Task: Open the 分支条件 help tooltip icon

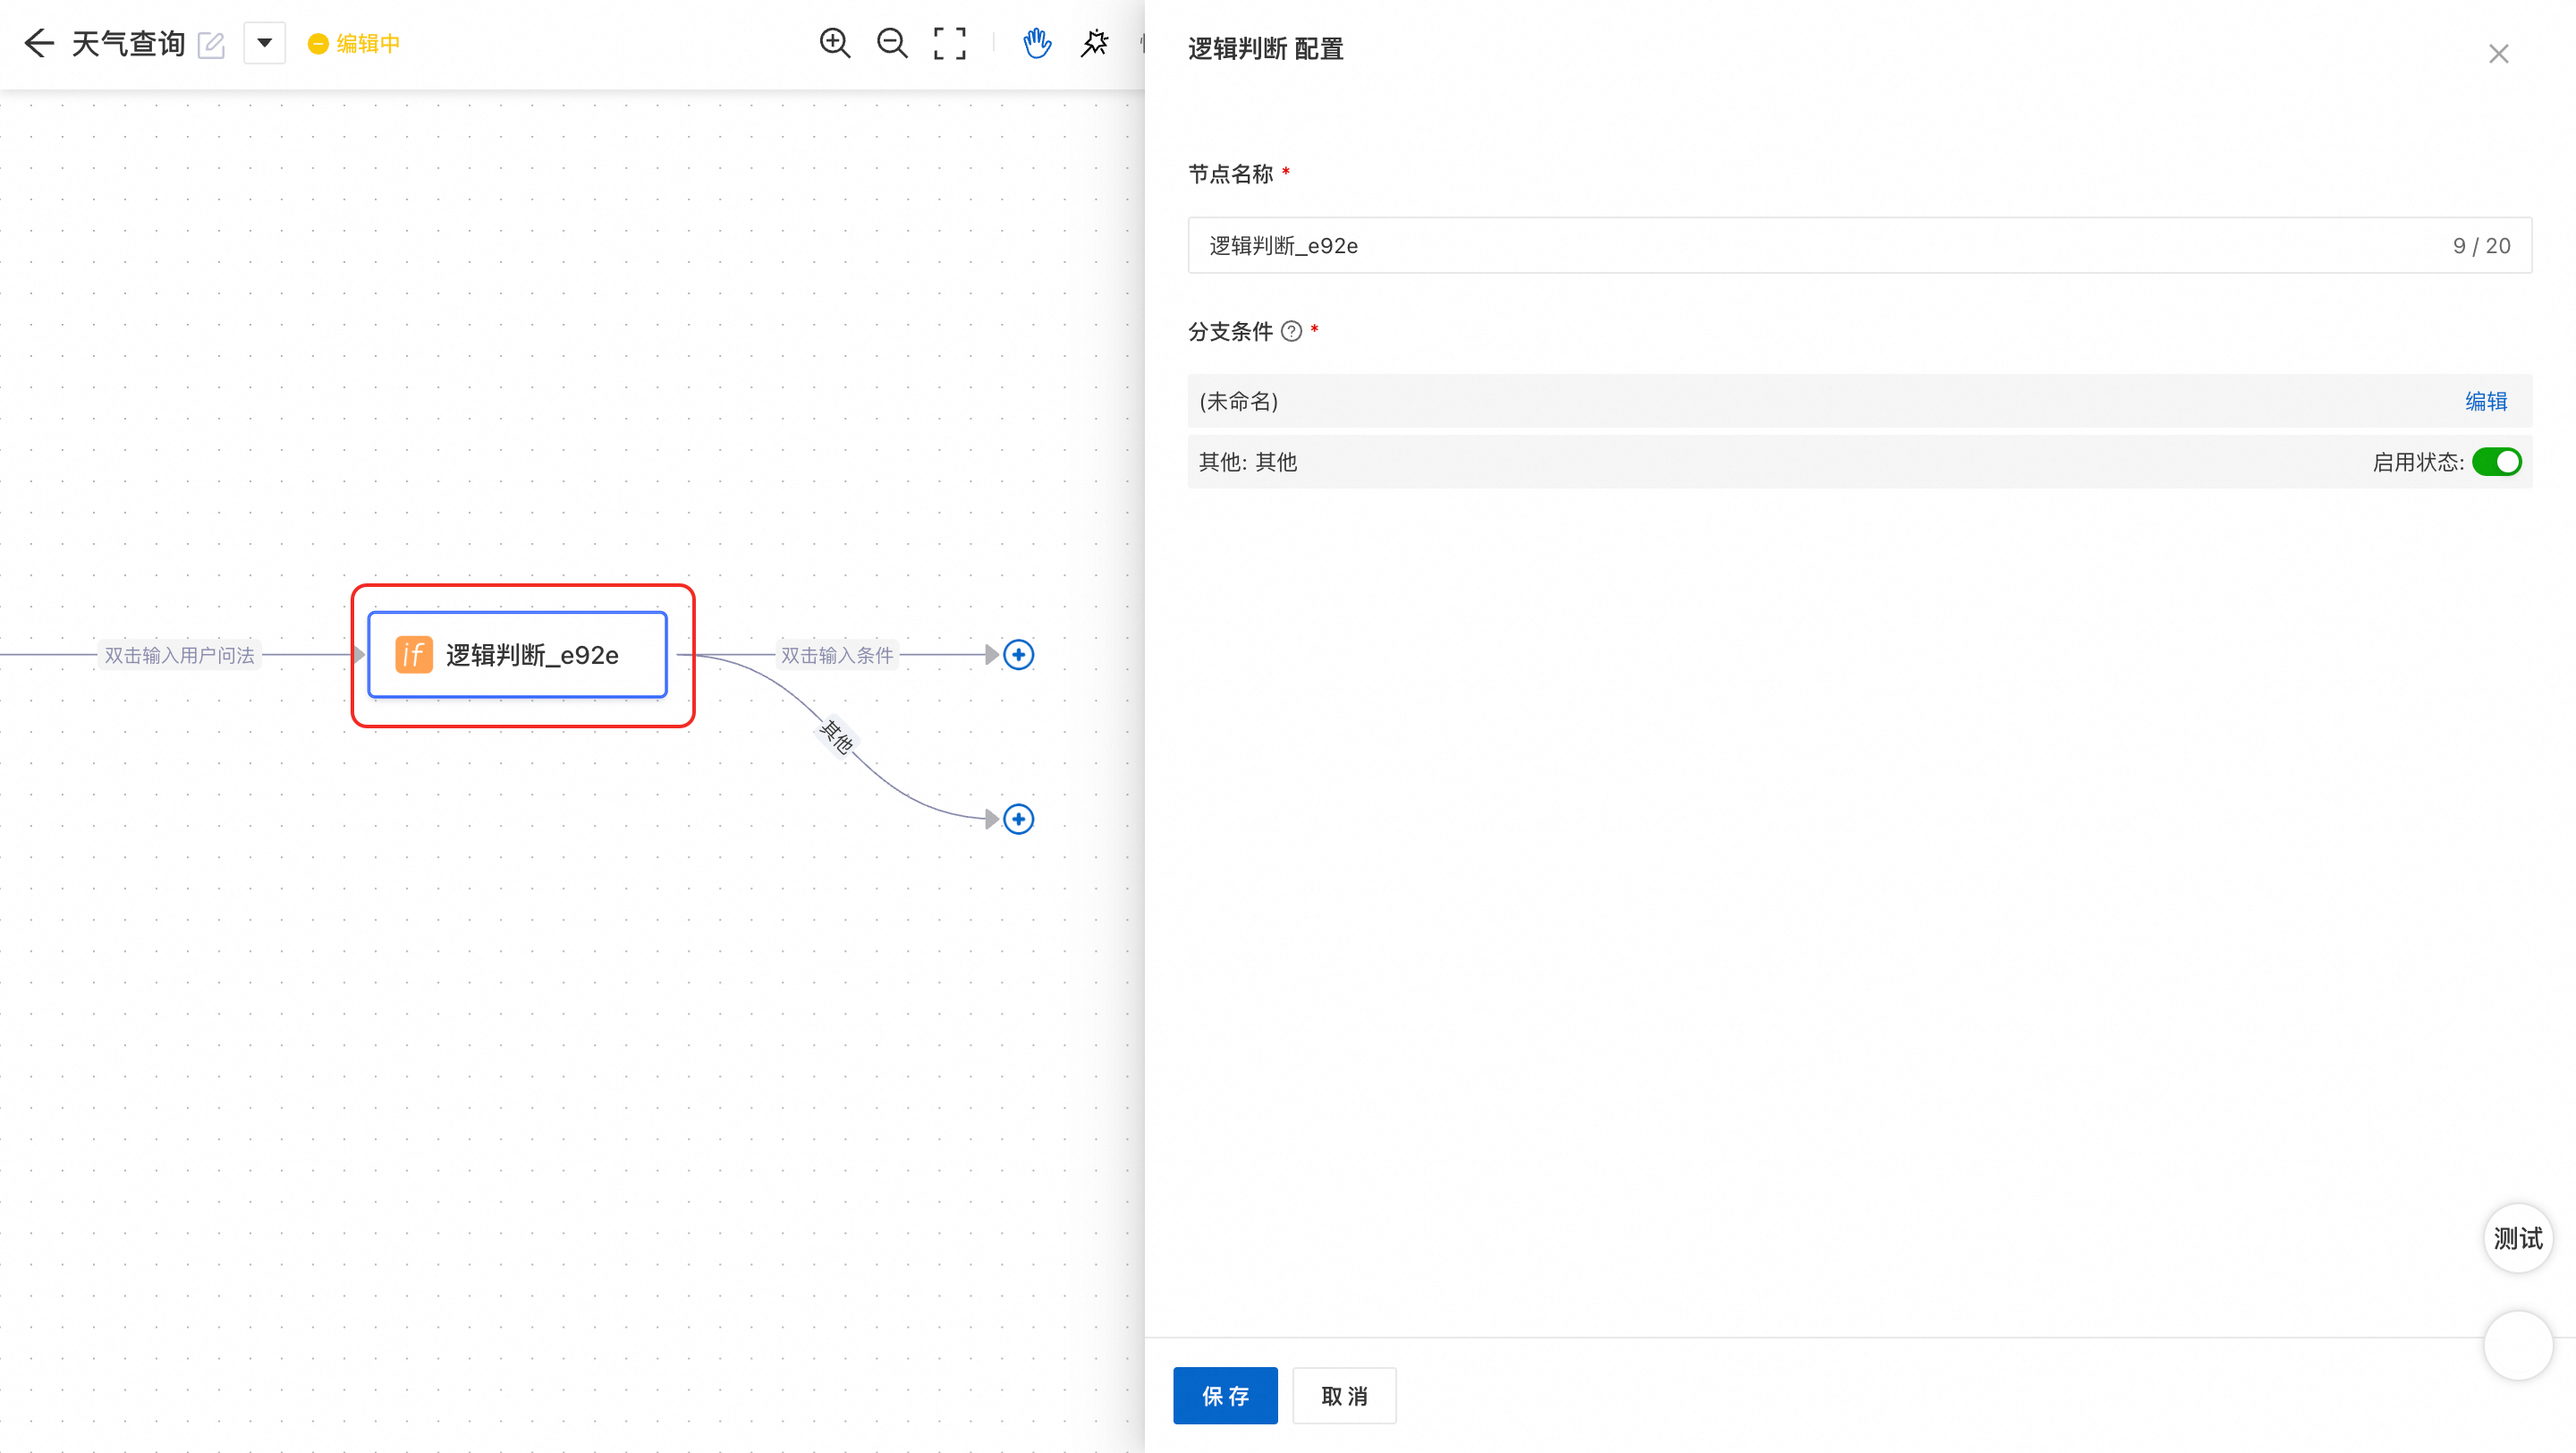Action: [1291, 331]
